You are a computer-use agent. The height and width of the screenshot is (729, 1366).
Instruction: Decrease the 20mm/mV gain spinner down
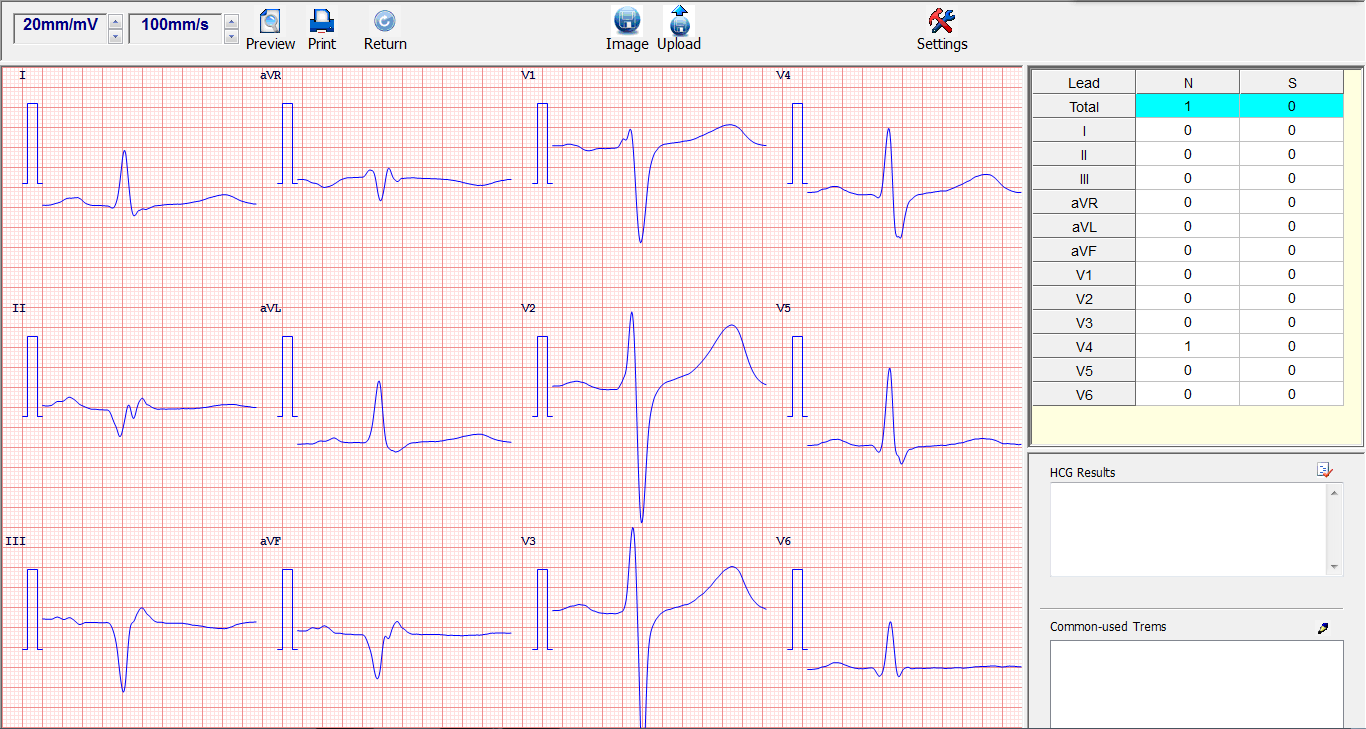point(115,36)
